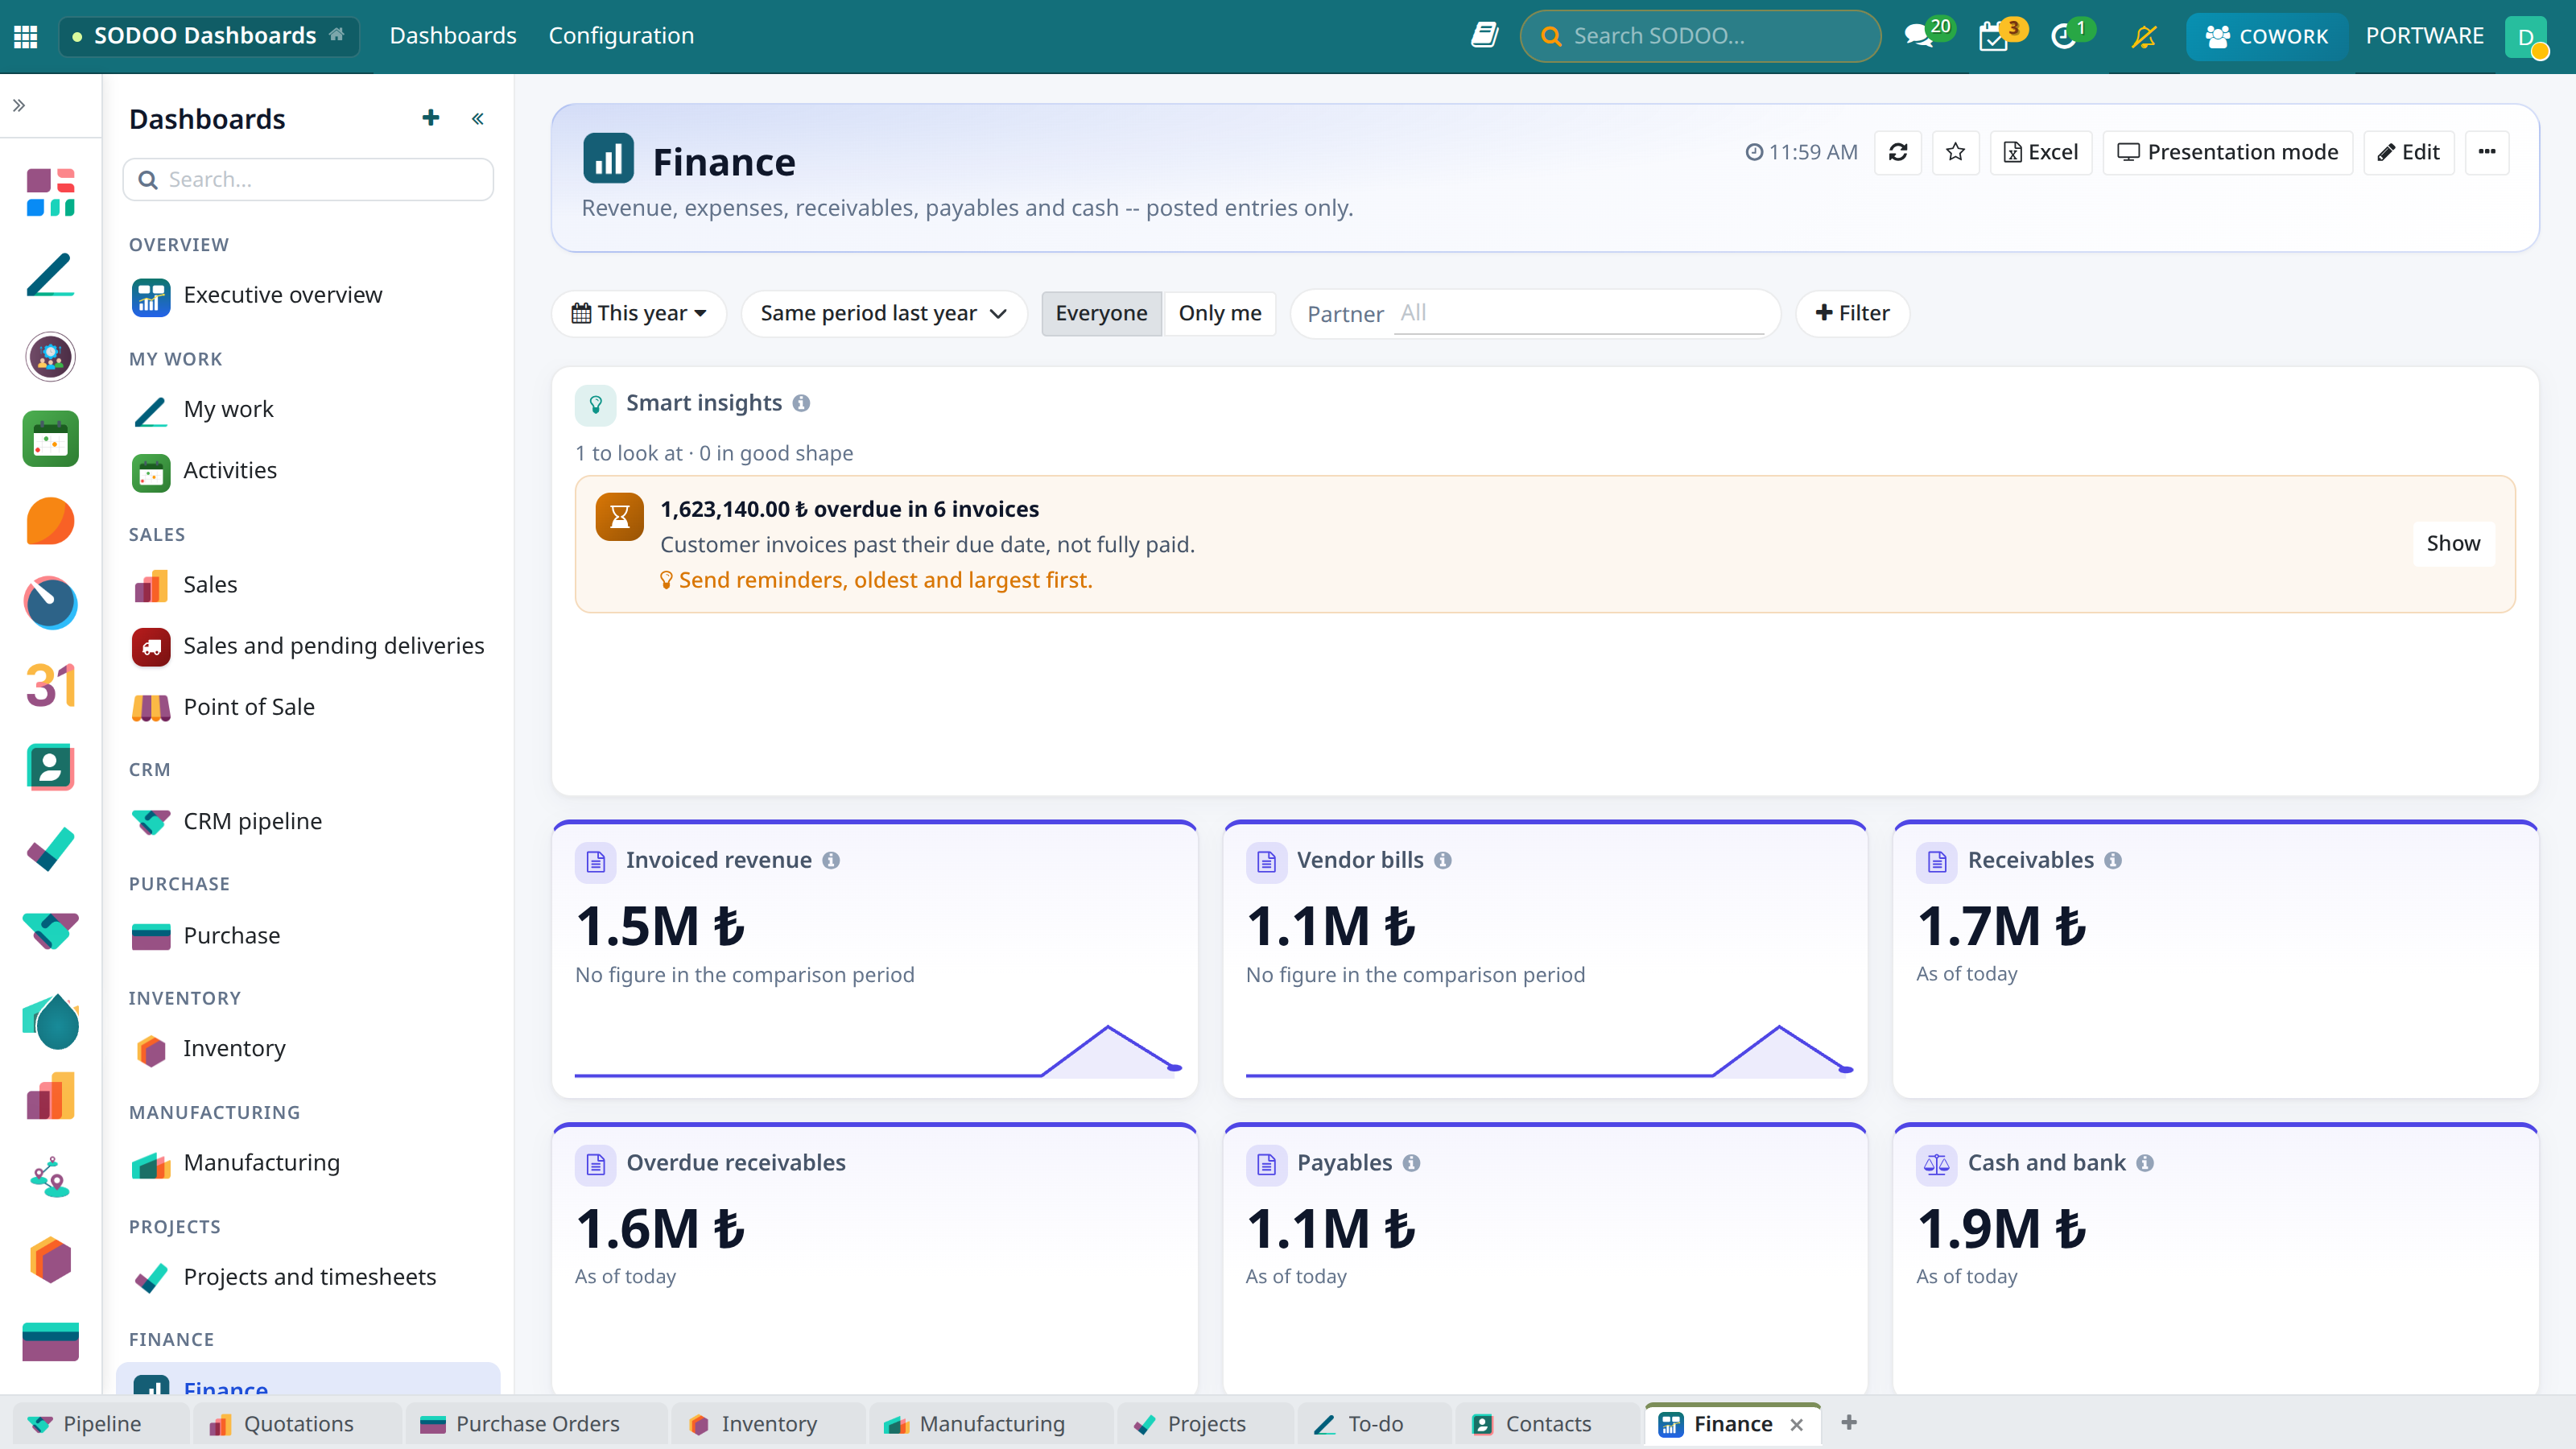The image size is (2576, 1449).
Task: Export dashboard with Excel button
Action: coord(2041,152)
